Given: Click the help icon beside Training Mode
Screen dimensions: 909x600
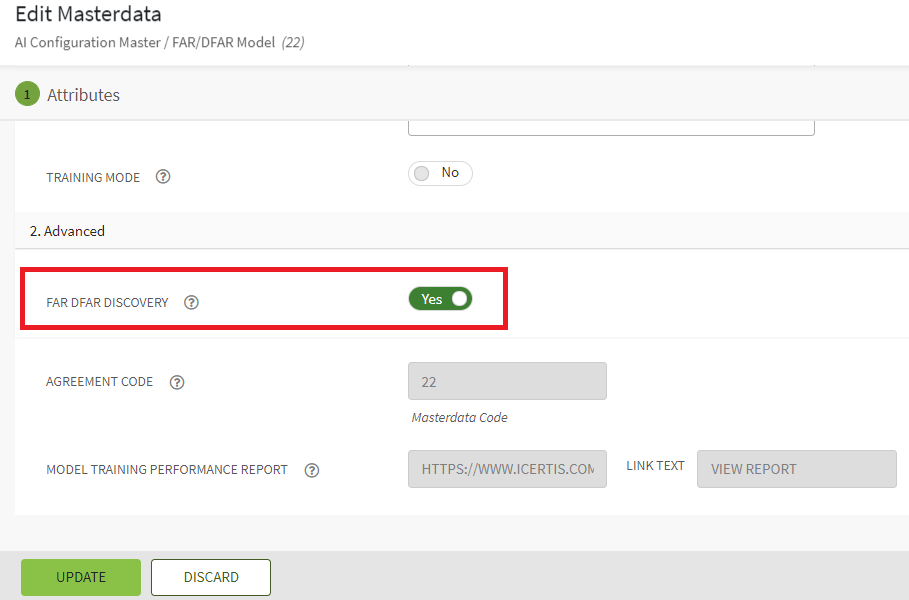Looking at the screenshot, I should (x=163, y=177).
